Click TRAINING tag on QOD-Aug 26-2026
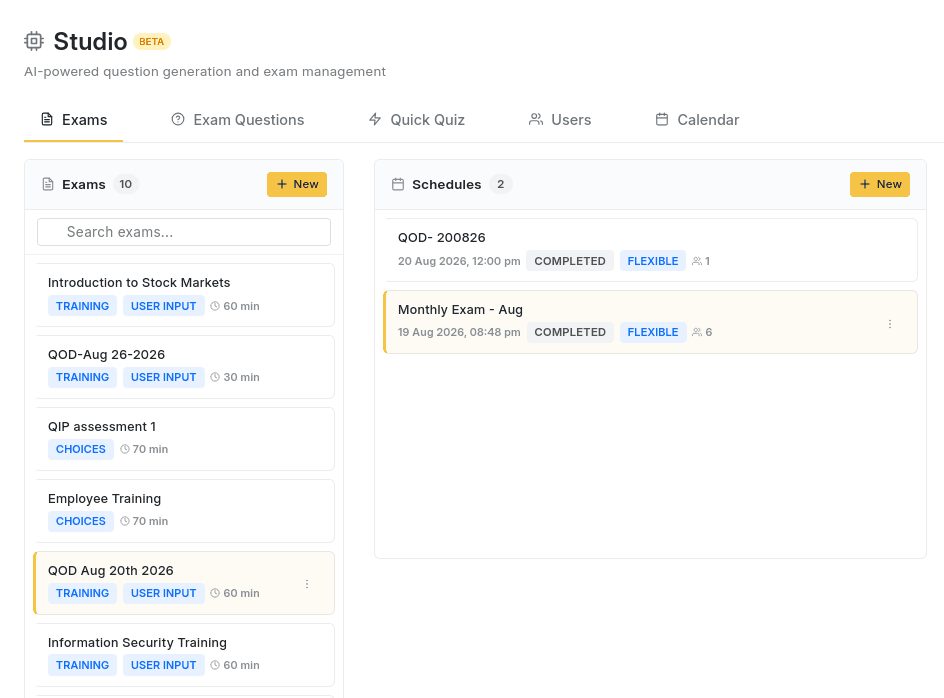The image size is (944, 698). pyautogui.click(x=82, y=377)
